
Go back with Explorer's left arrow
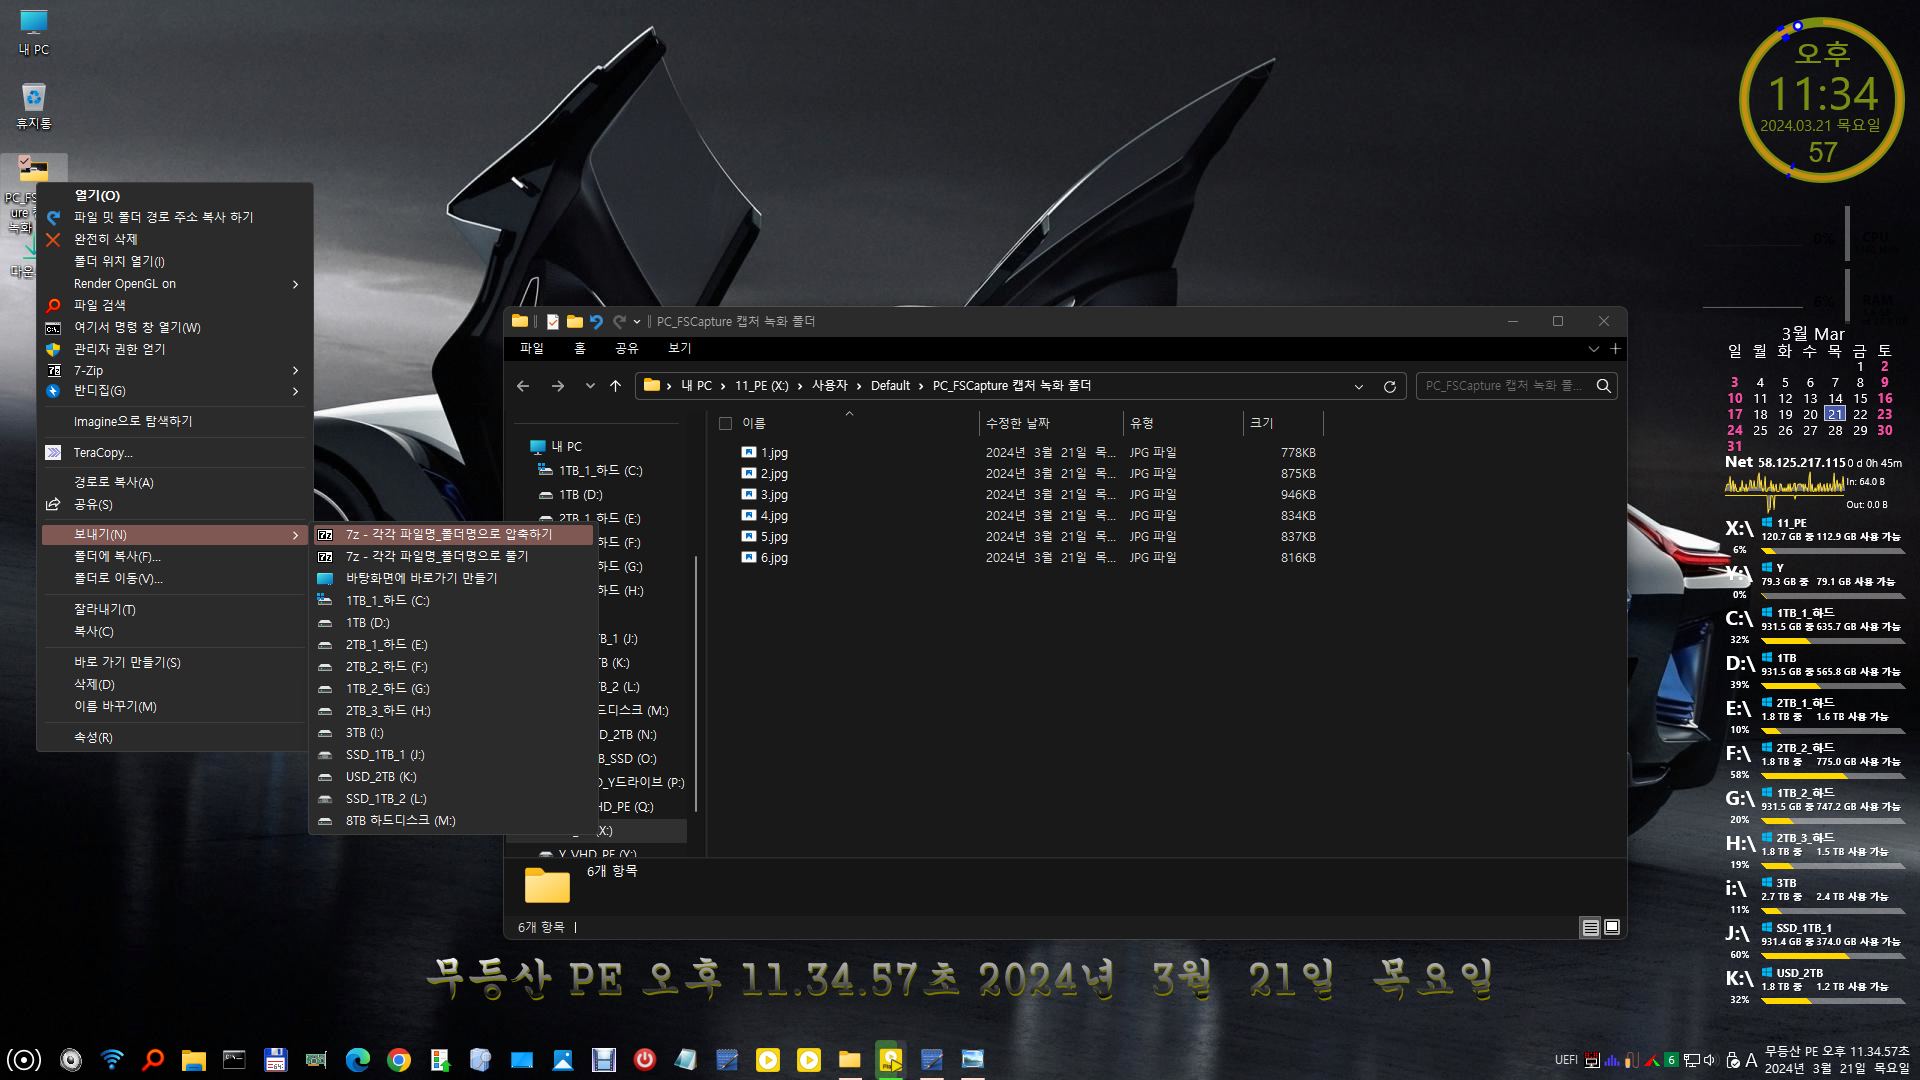(523, 386)
